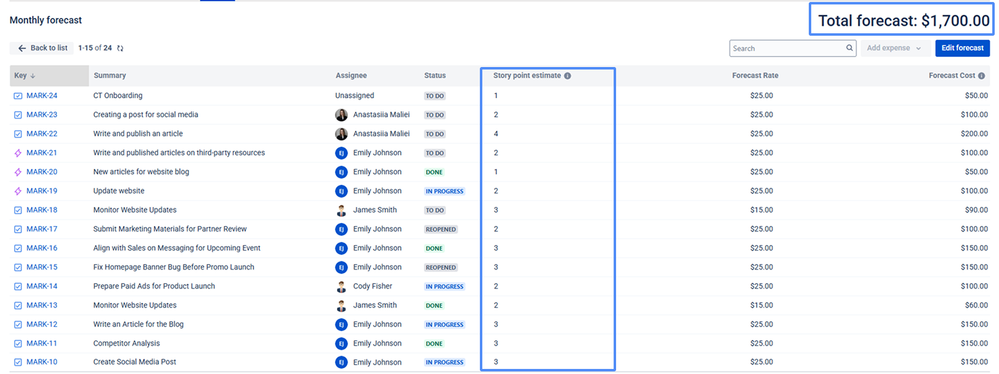
Task: Open issue link MARK-10
Action: click(42, 363)
